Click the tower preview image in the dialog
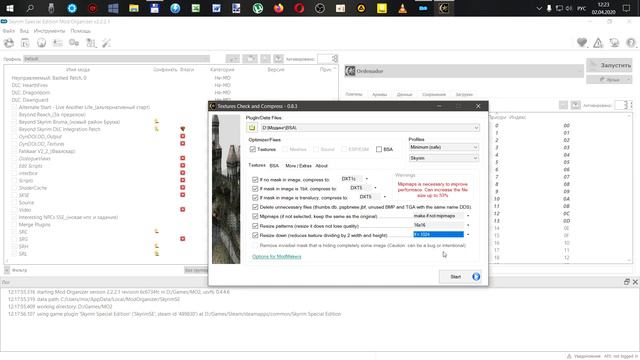Viewport: 640px width, 360px height. pos(226,189)
